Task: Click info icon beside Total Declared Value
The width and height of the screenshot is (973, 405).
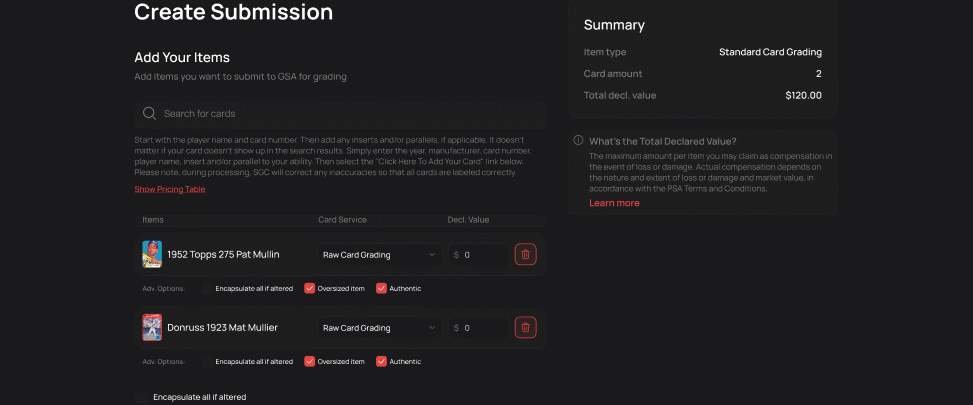Action: coord(578,141)
